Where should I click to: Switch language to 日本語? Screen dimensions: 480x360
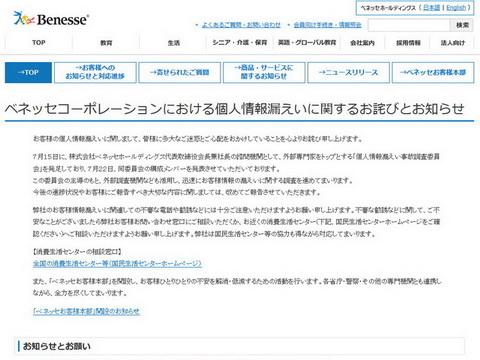(431, 8)
